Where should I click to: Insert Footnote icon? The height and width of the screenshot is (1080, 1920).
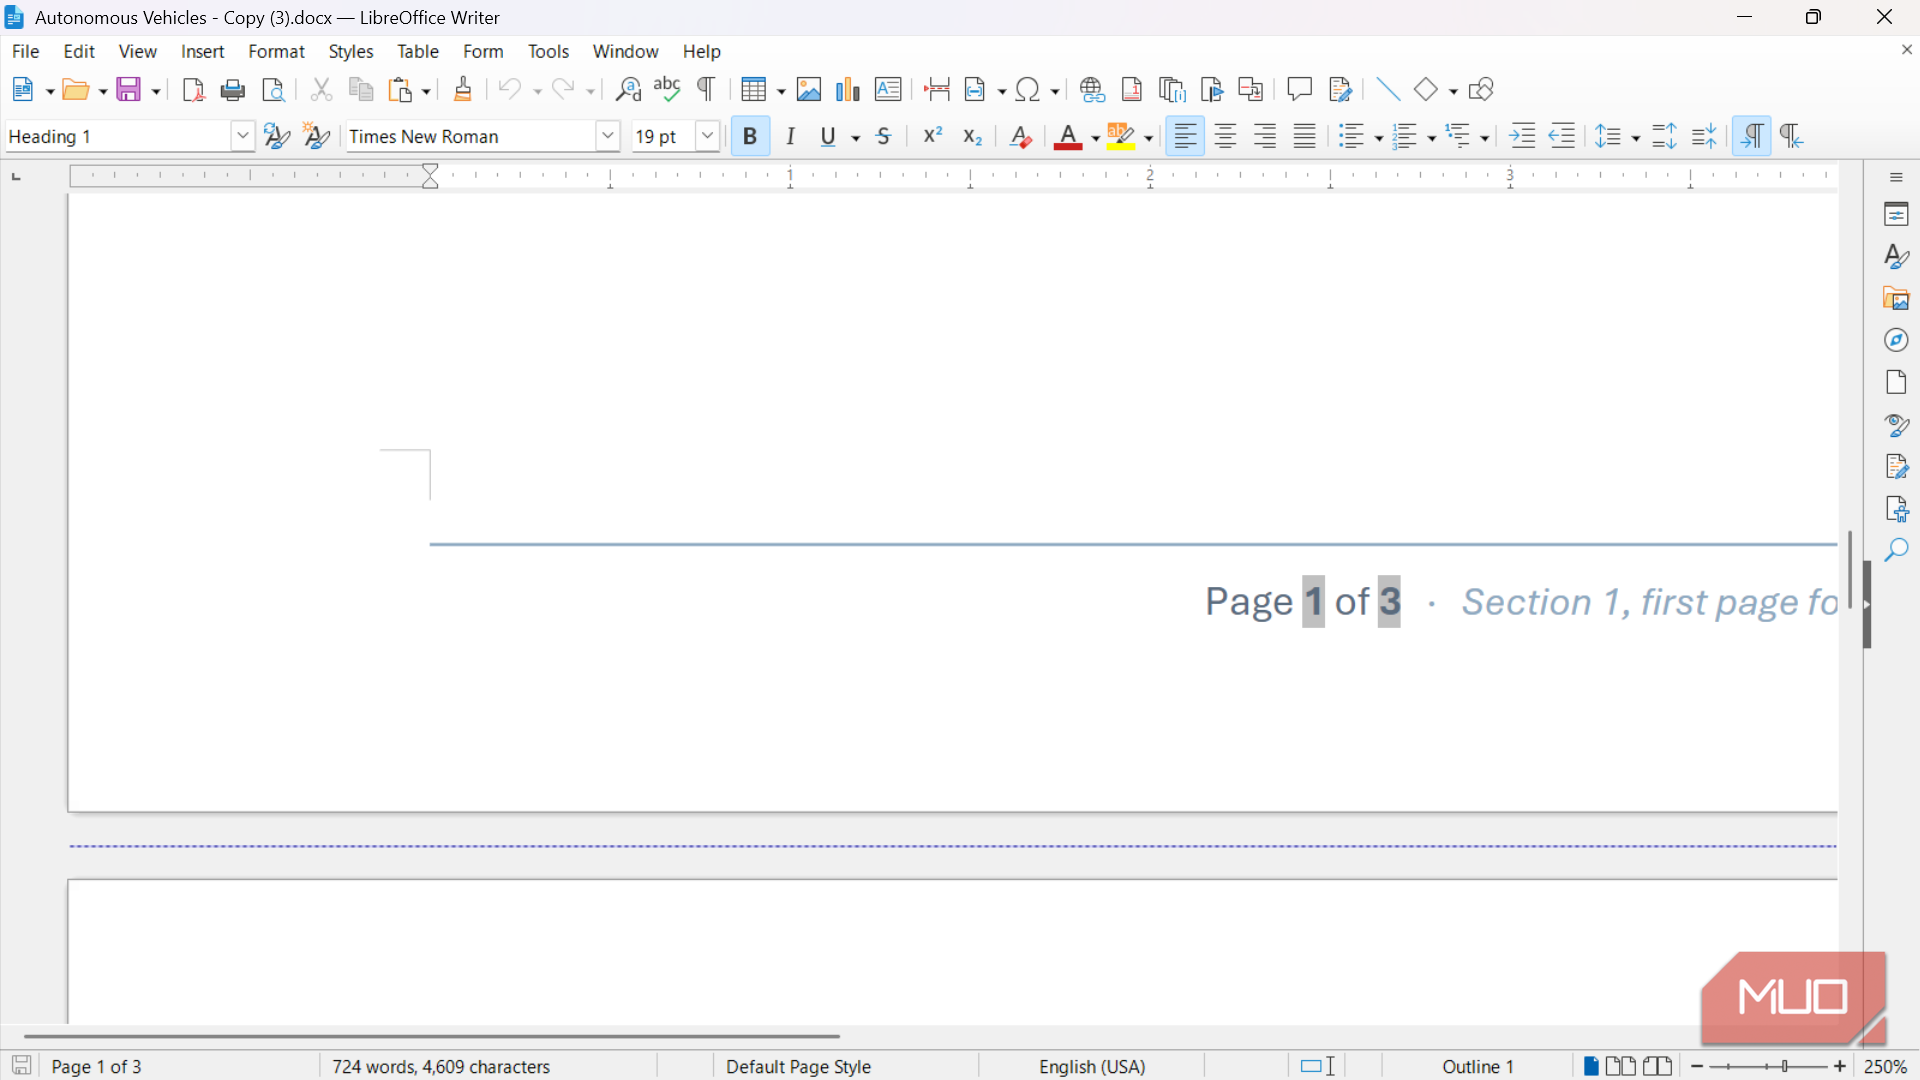(x=1132, y=90)
